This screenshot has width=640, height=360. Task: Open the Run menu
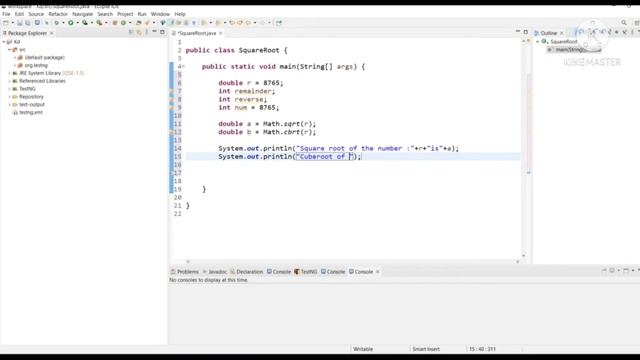point(142,14)
